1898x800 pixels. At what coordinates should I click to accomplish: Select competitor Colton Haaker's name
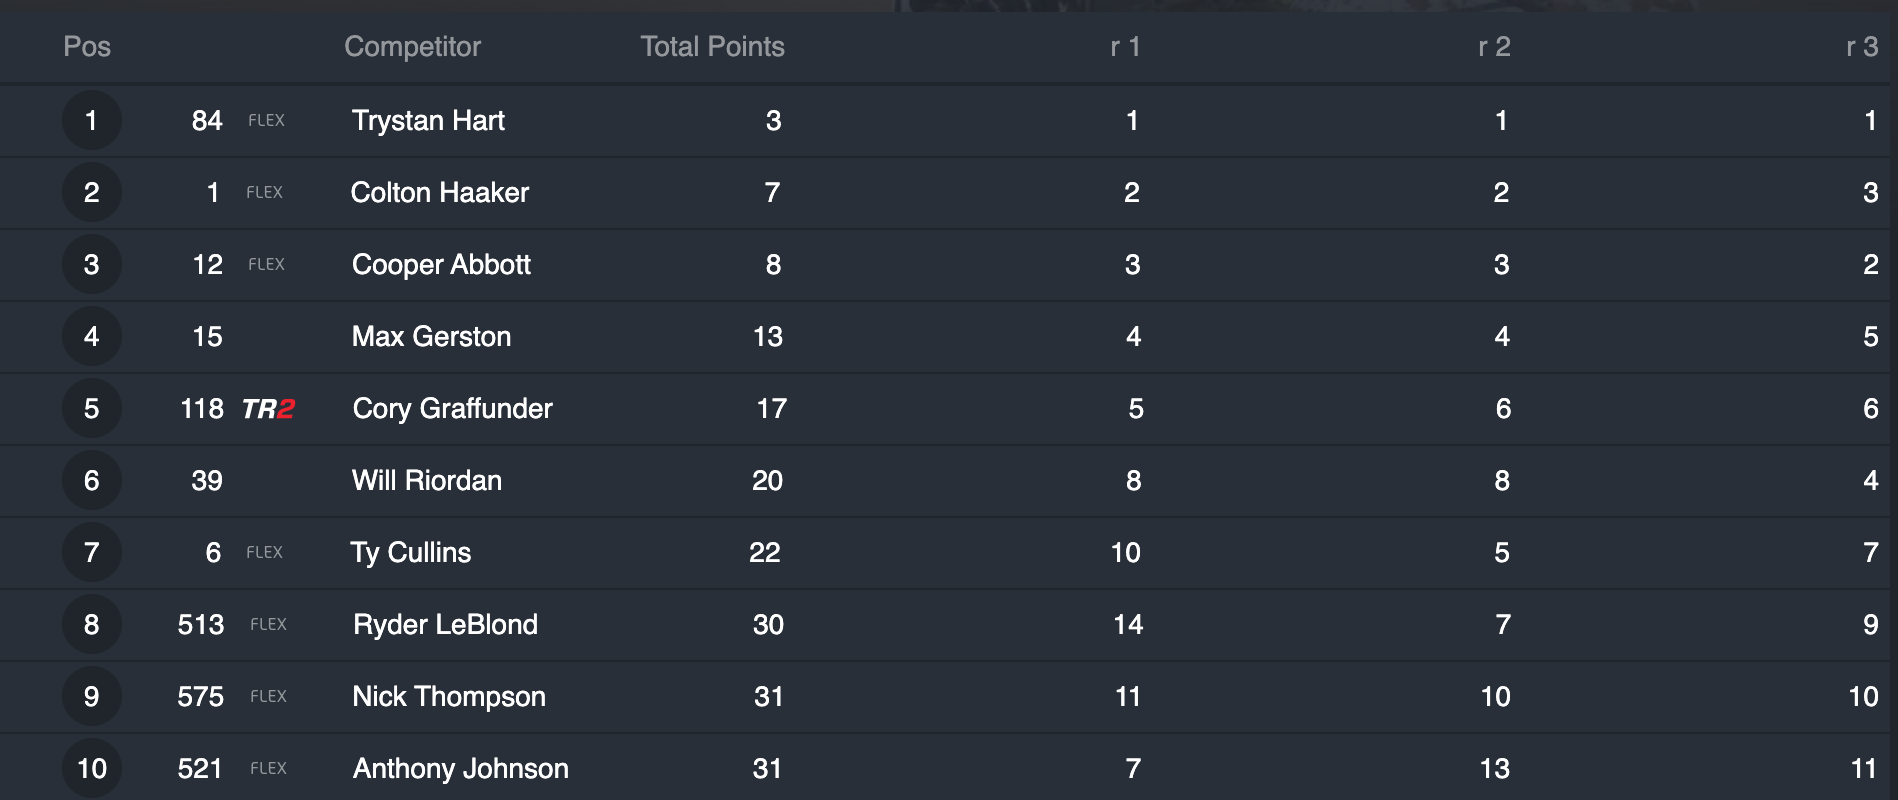click(x=440, y=193)
